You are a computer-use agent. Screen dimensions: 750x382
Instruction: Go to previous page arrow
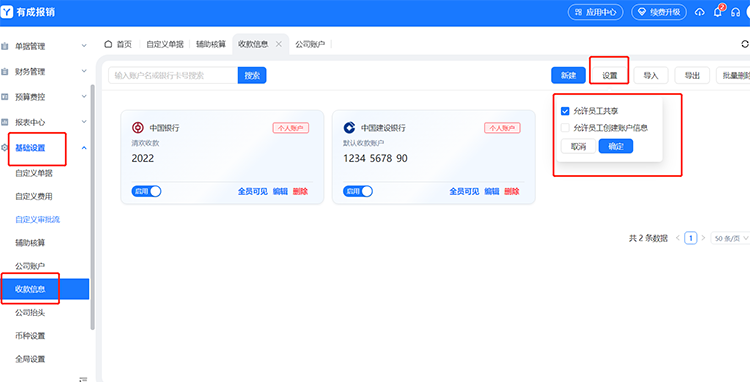click(678, 238)
